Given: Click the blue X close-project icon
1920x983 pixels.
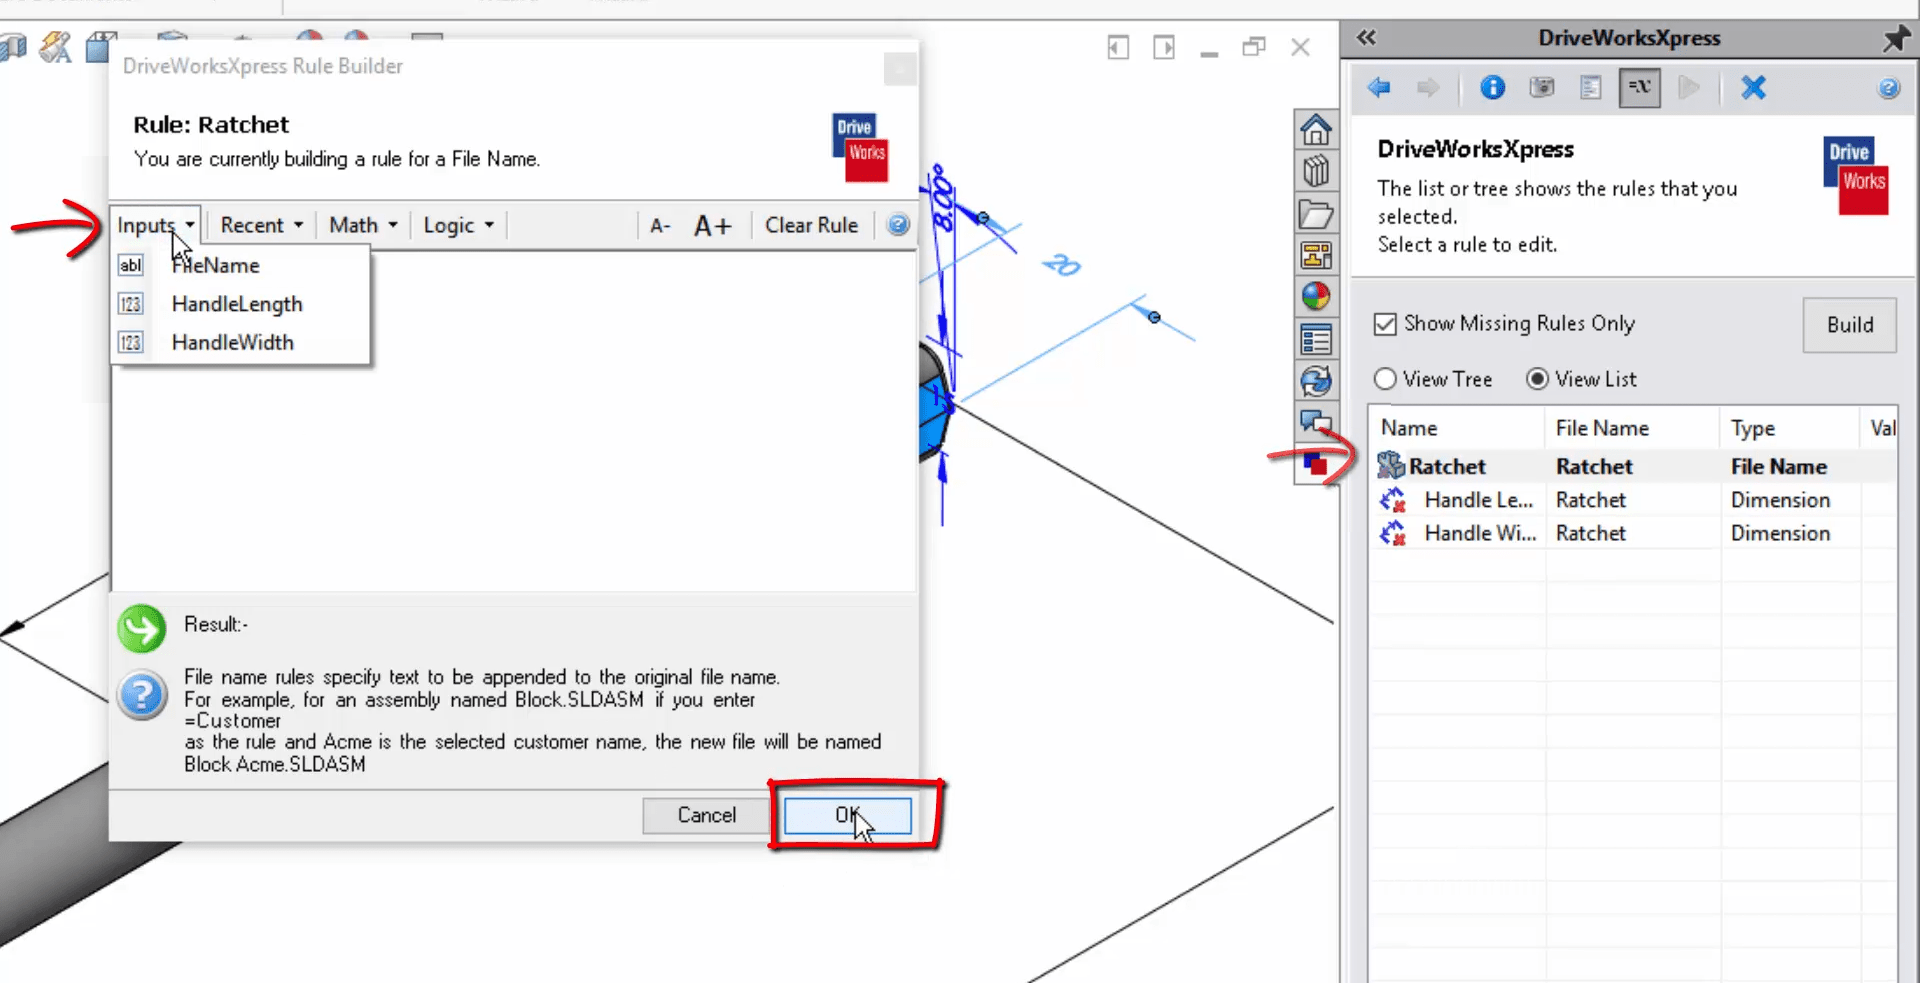Looking at the screenshot, I should point(1753,88).
